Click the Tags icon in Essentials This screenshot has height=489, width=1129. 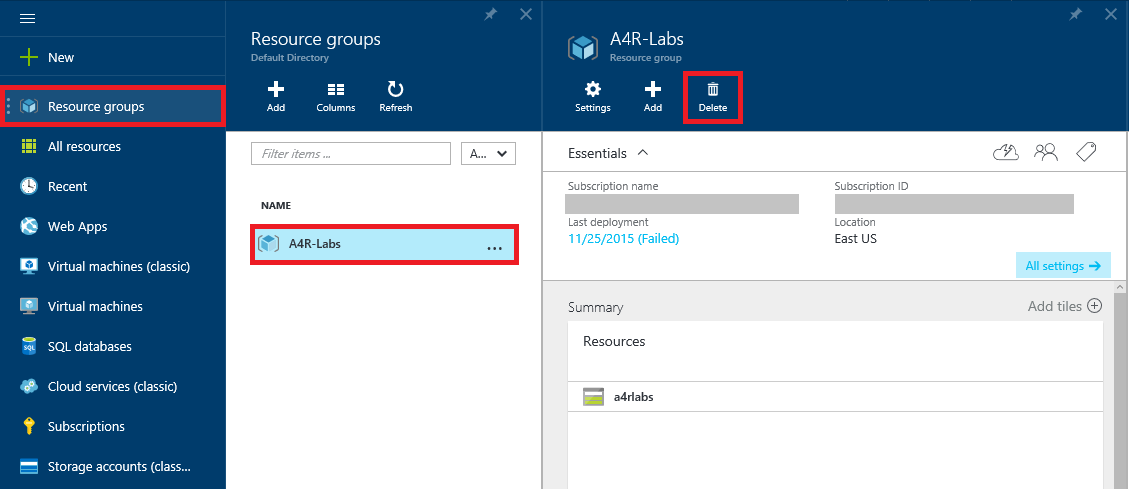(1086, 152)
